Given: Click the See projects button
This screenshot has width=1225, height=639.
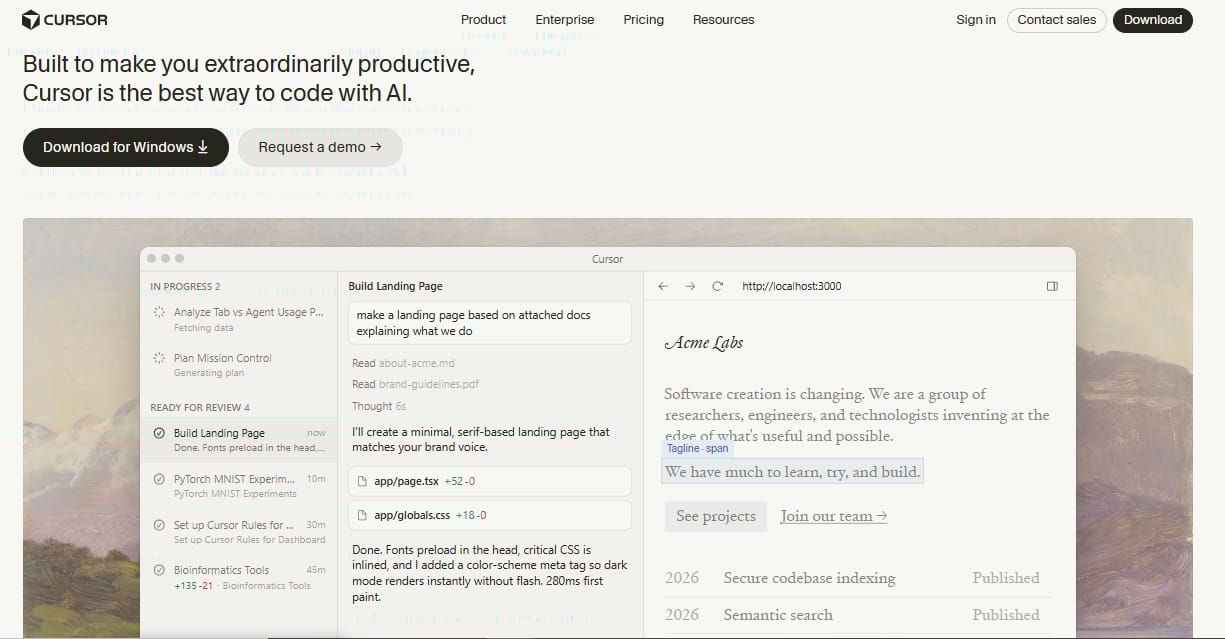Looking at the screenshot, I should click(716, 516).
